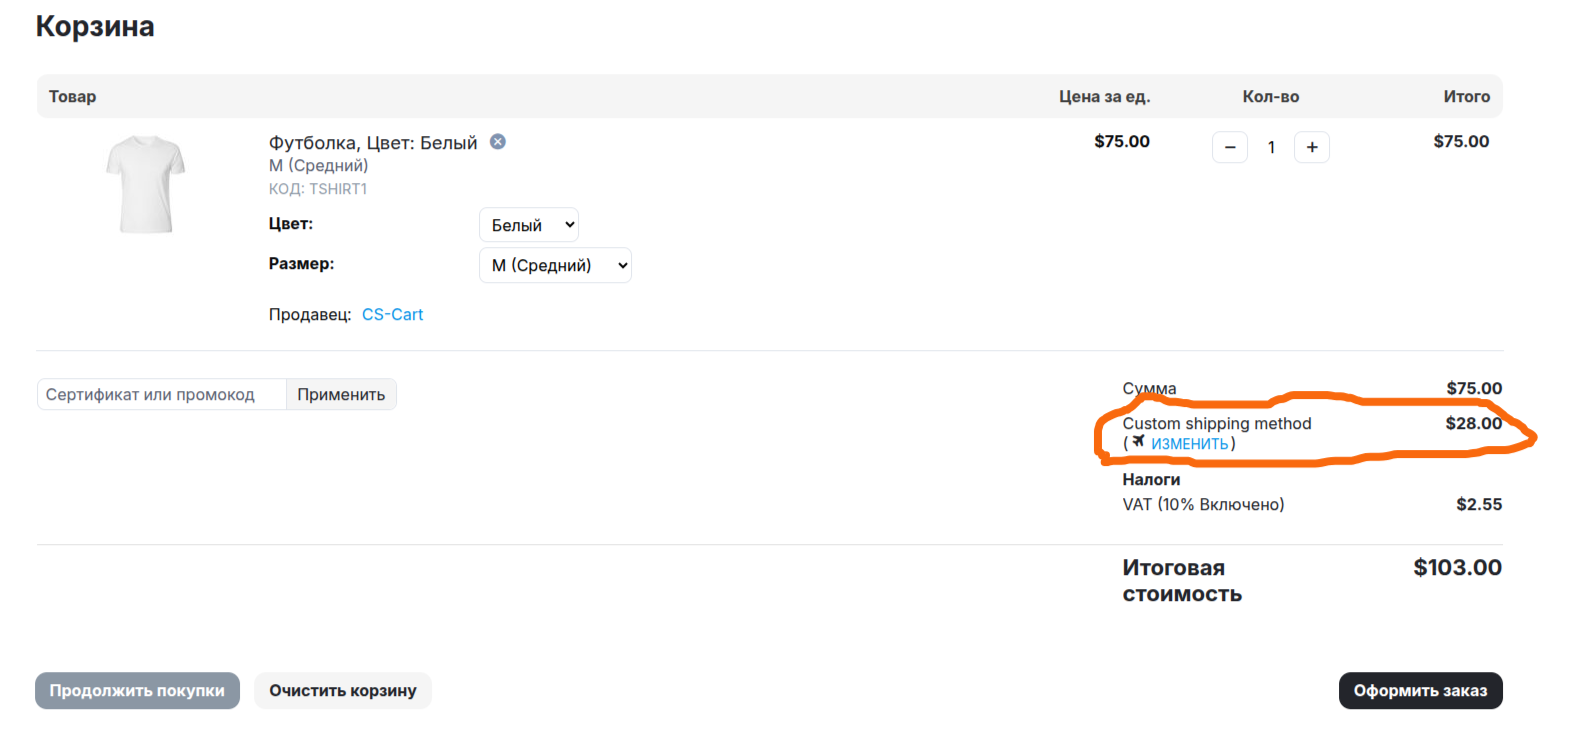Click the Очистить корзину button
1569x746 pixels.
[343, 691]
